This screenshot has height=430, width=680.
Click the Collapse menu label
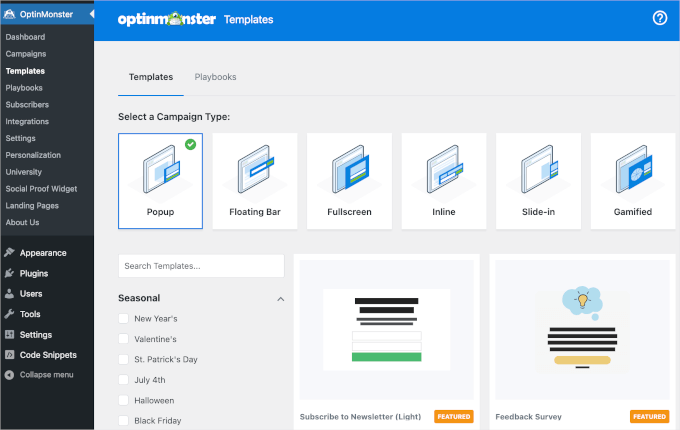coord(46,375)
